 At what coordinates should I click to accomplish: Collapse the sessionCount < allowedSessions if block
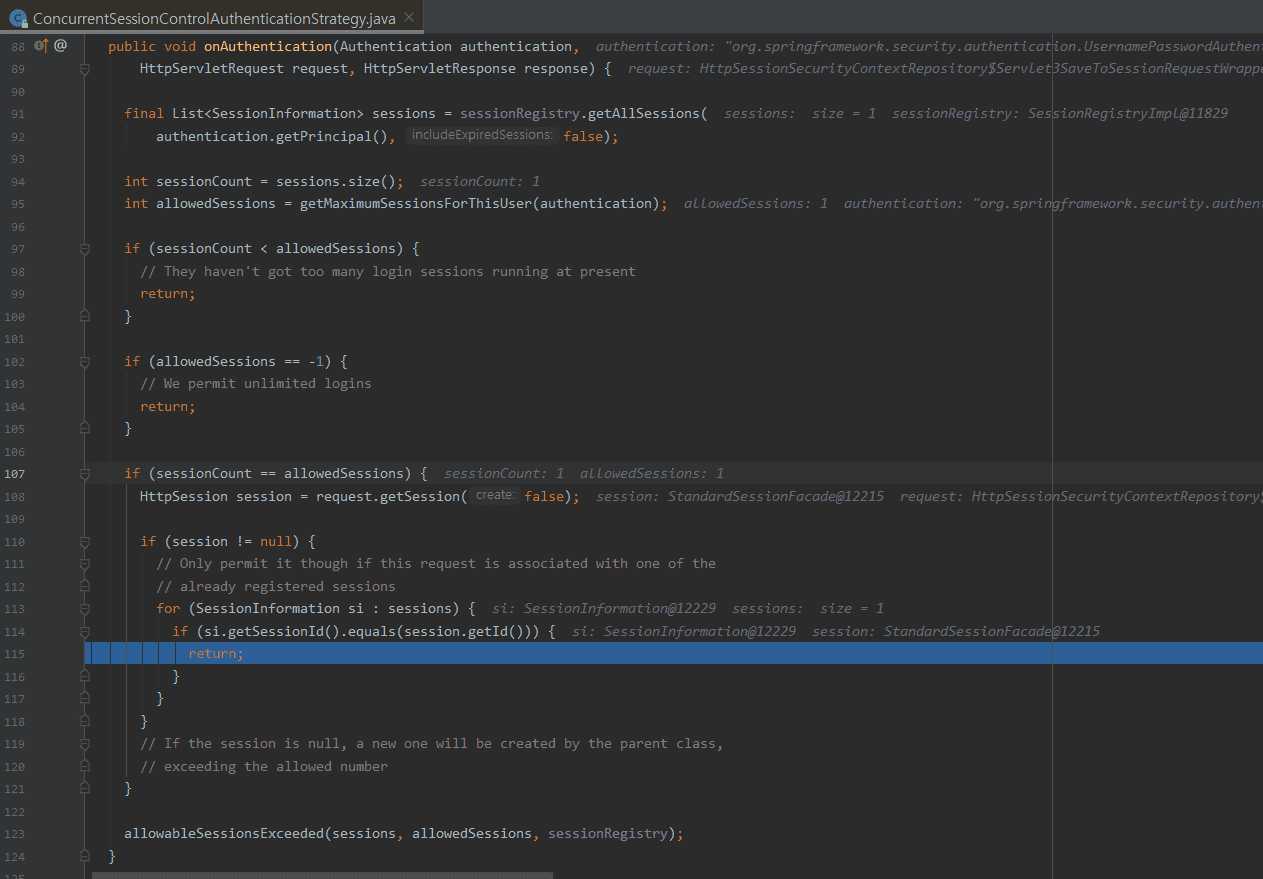pos(85,249)
